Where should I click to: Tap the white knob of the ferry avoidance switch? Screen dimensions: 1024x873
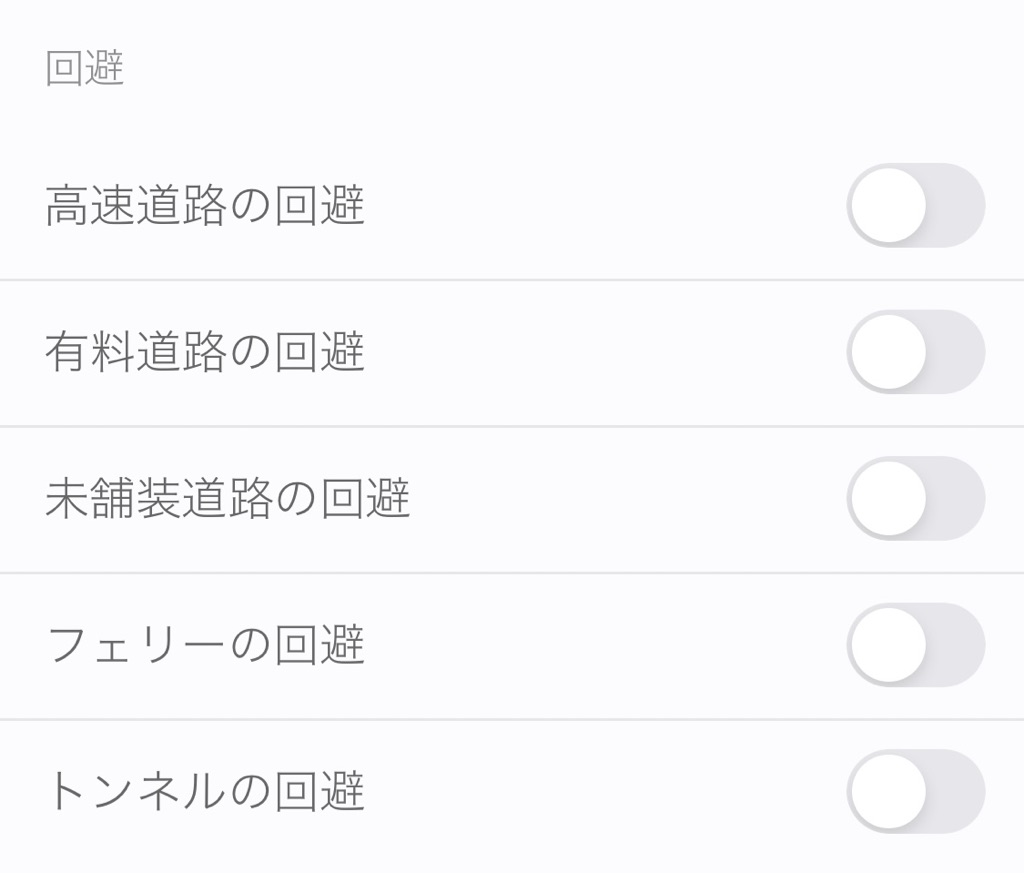tap(889, 644)
